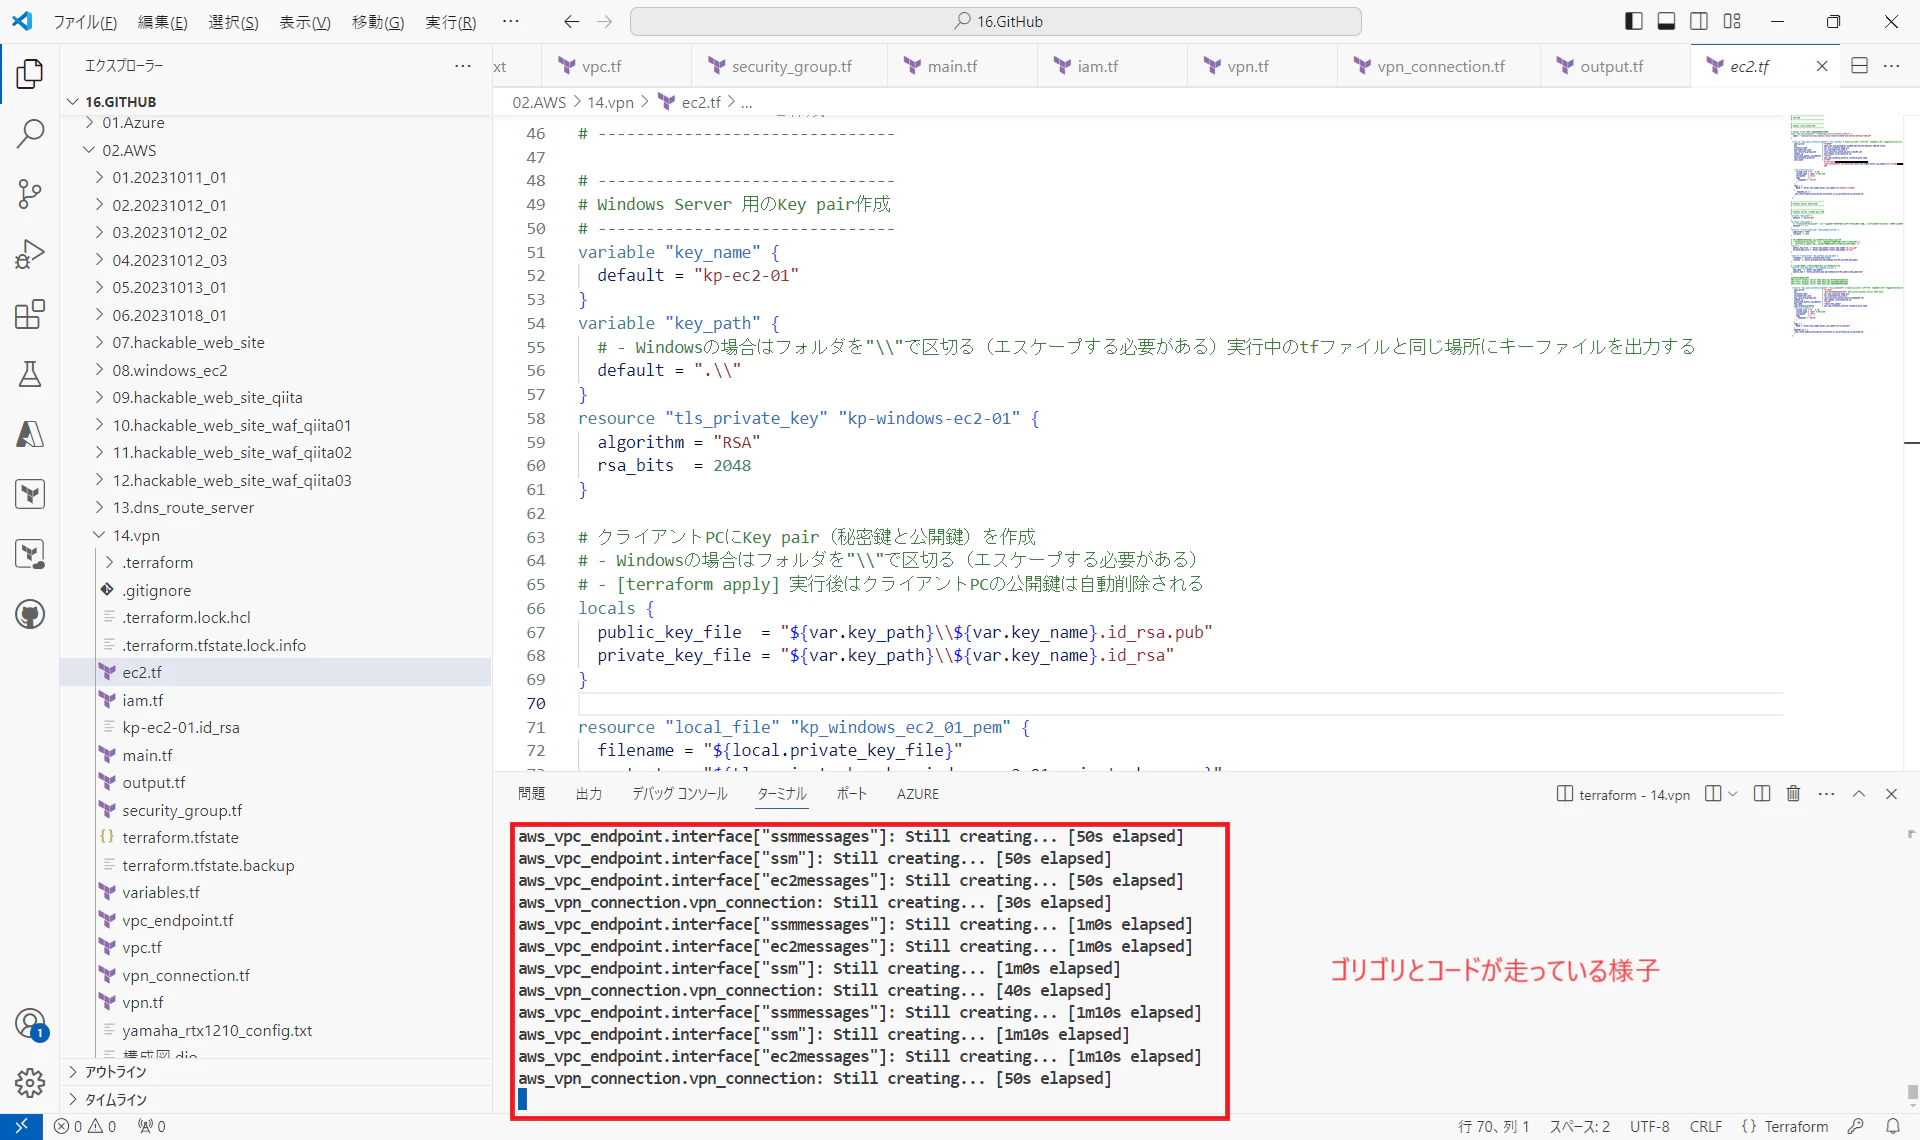This screenshot has width=1920, height=1140.
Task: Switch to the security_group.tf tab
Action: [x=789, y=66]
